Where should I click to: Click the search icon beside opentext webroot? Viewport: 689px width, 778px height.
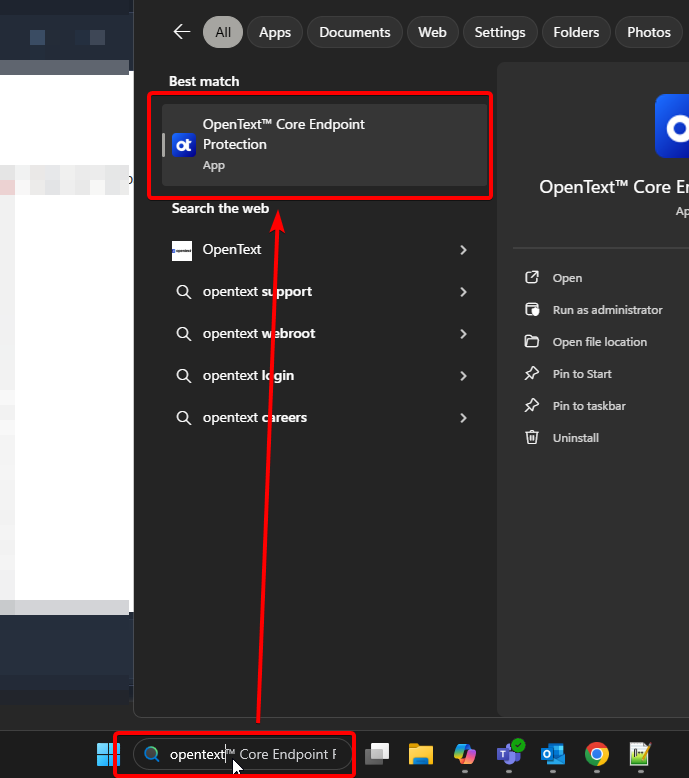(x=184, y=334)
